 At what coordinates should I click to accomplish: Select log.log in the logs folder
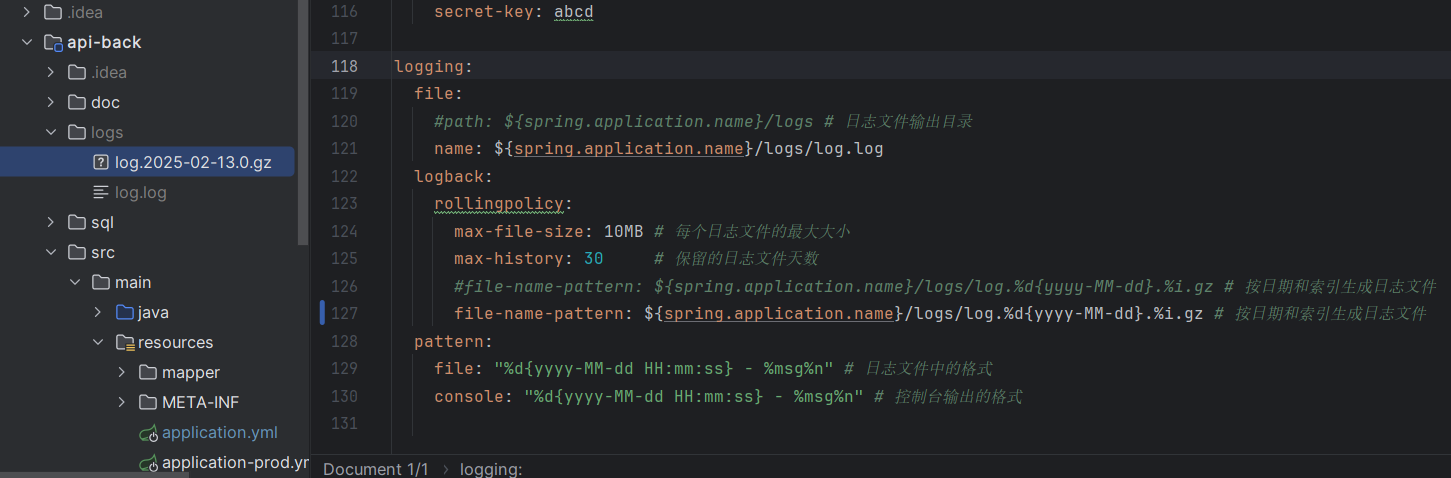pyautogui.click(x=140, y=192)
